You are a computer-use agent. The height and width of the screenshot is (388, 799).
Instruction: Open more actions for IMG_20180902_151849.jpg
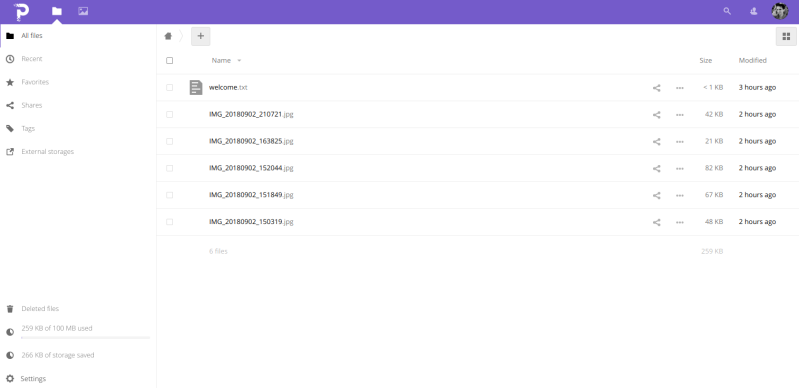(x=680, y=195)
